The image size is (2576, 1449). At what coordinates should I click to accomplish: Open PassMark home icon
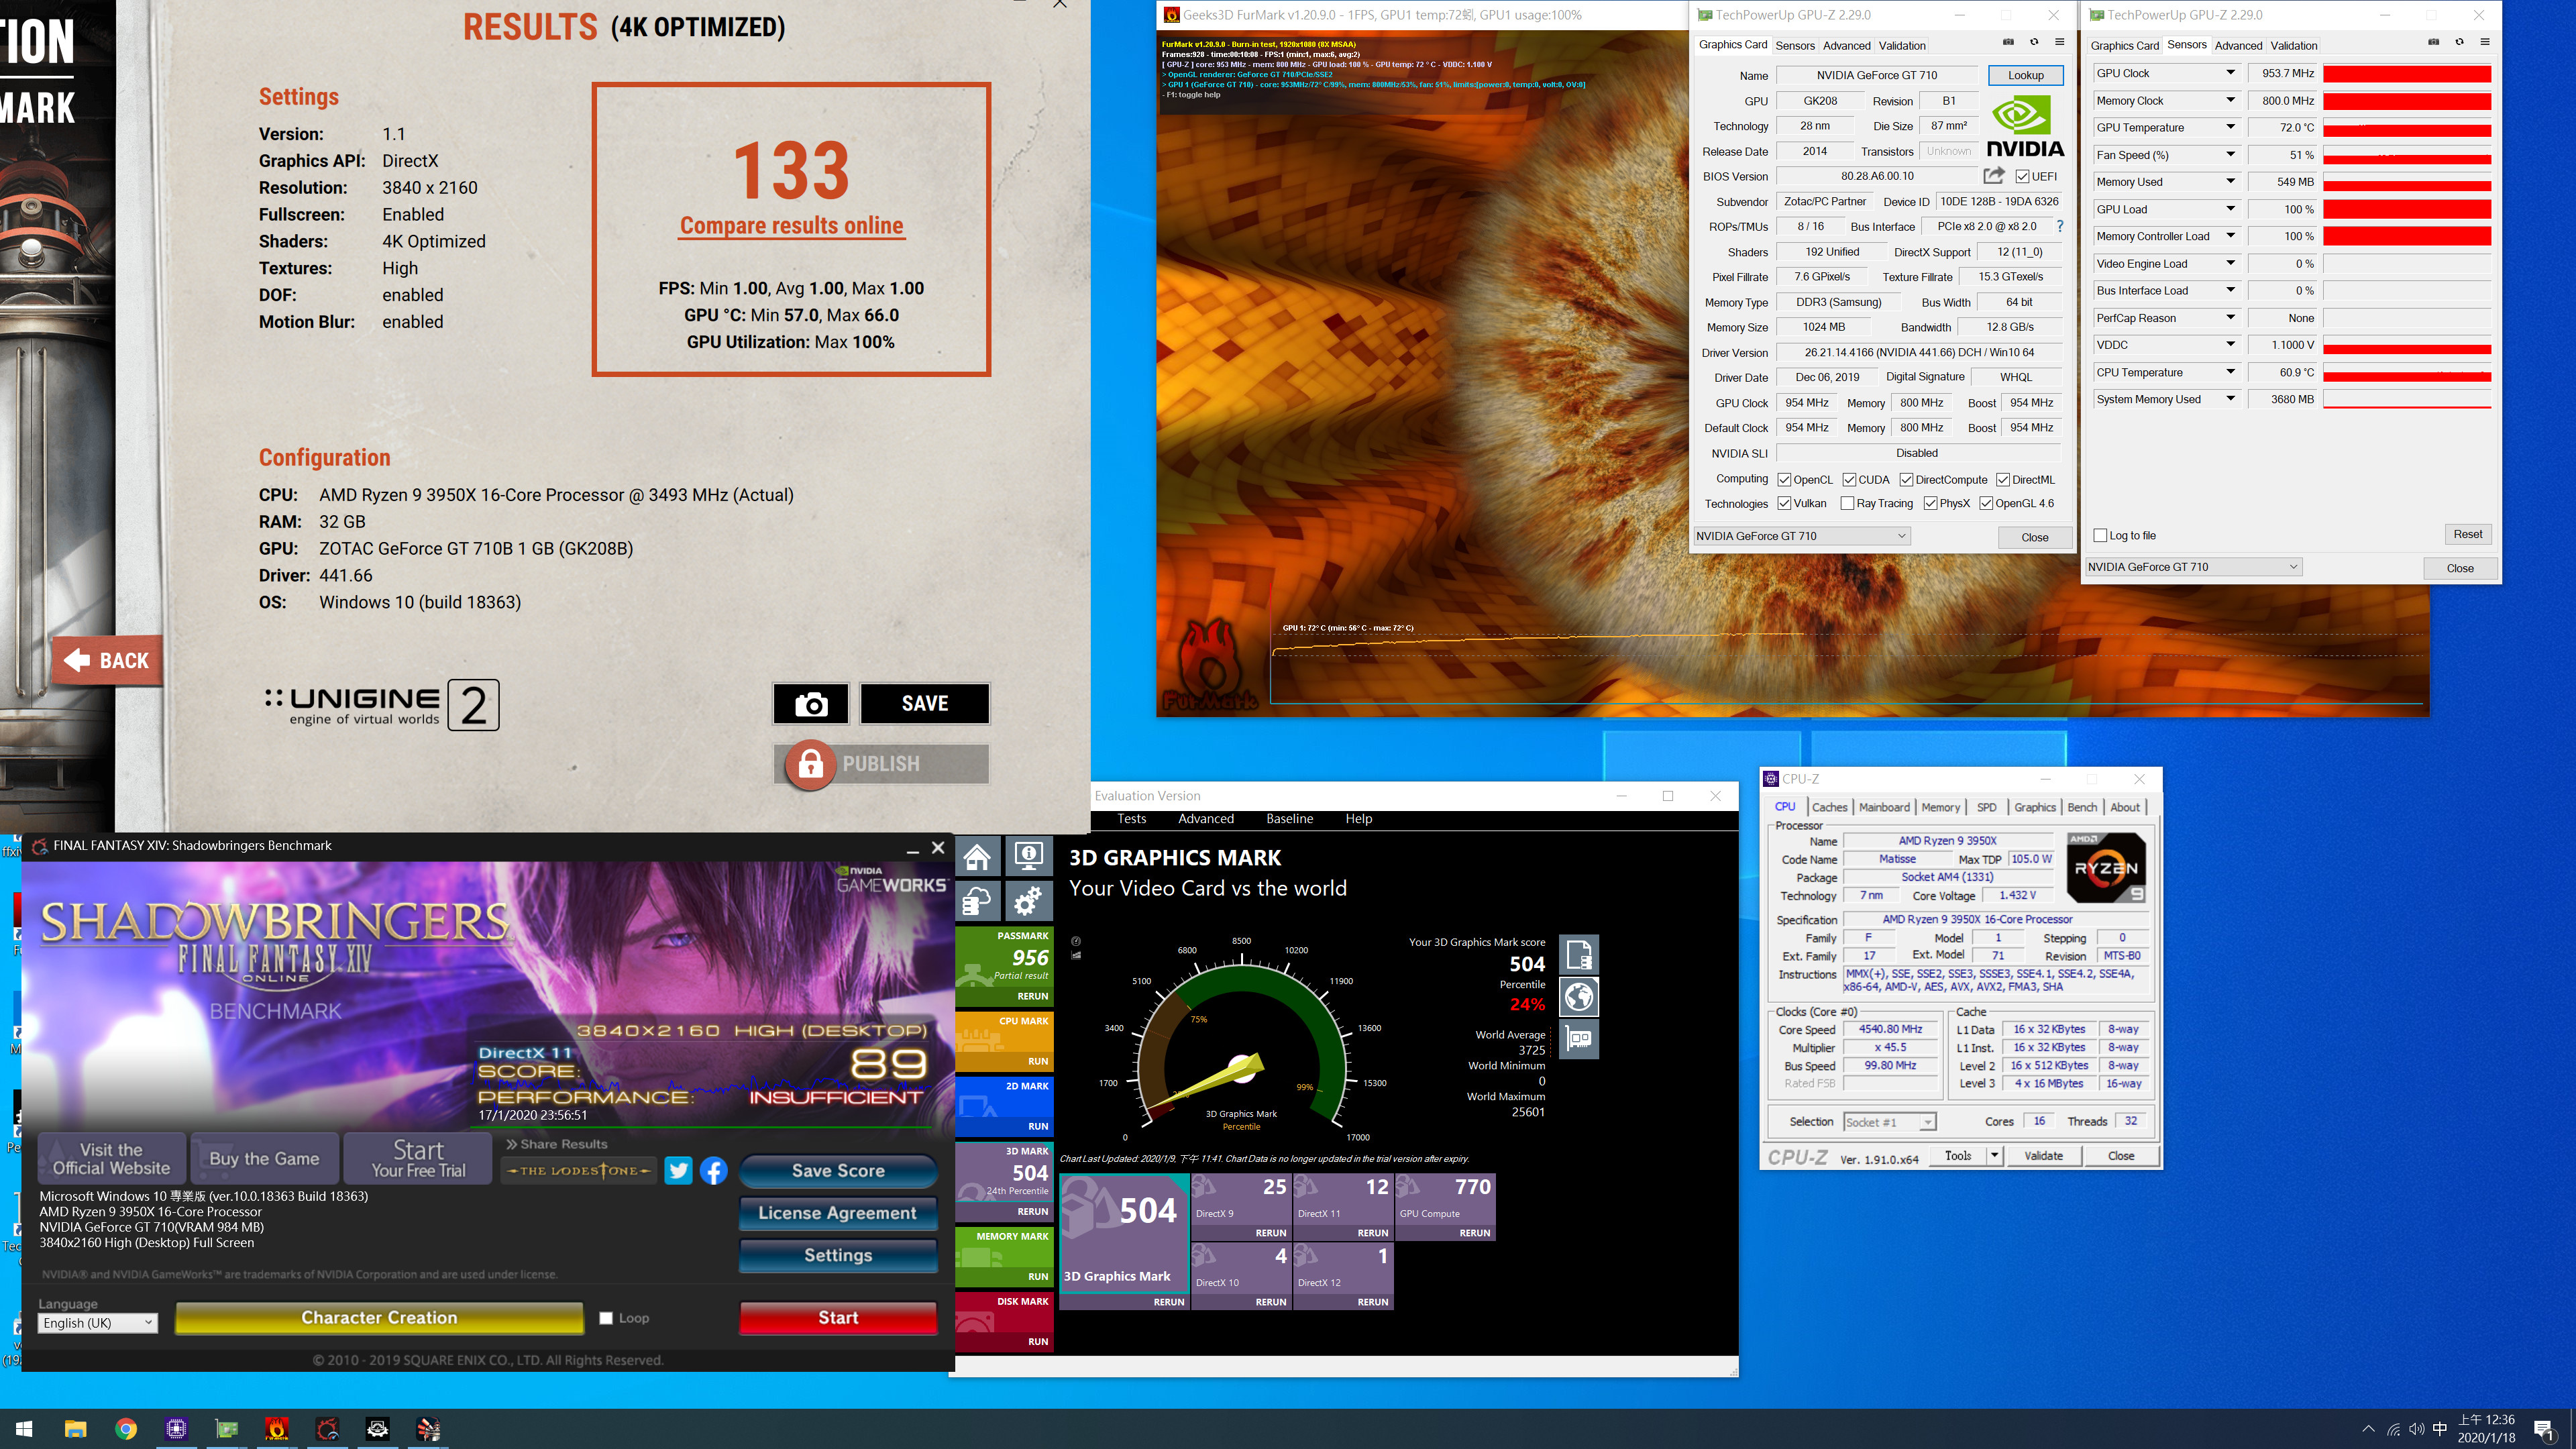[978, 857]
